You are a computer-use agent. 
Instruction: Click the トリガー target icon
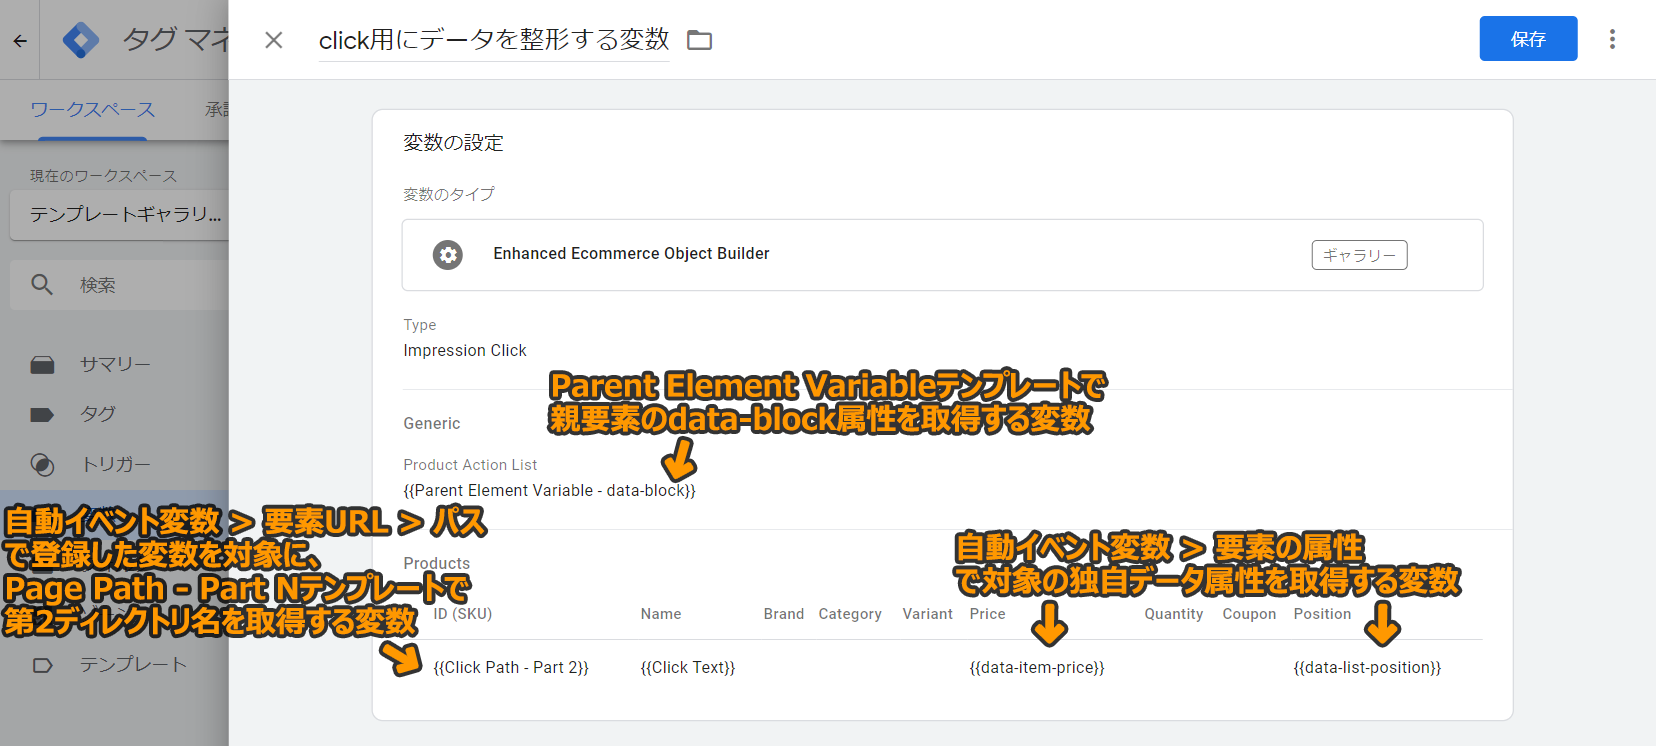[42, 464]
